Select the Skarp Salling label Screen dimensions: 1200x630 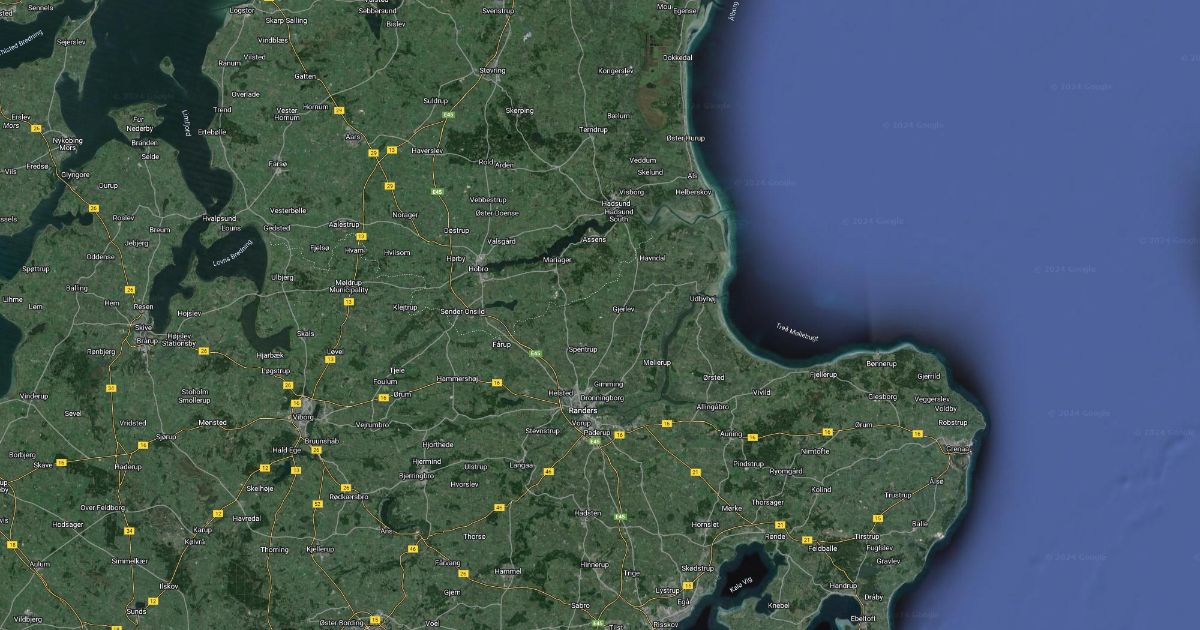(x=286, y=20)
